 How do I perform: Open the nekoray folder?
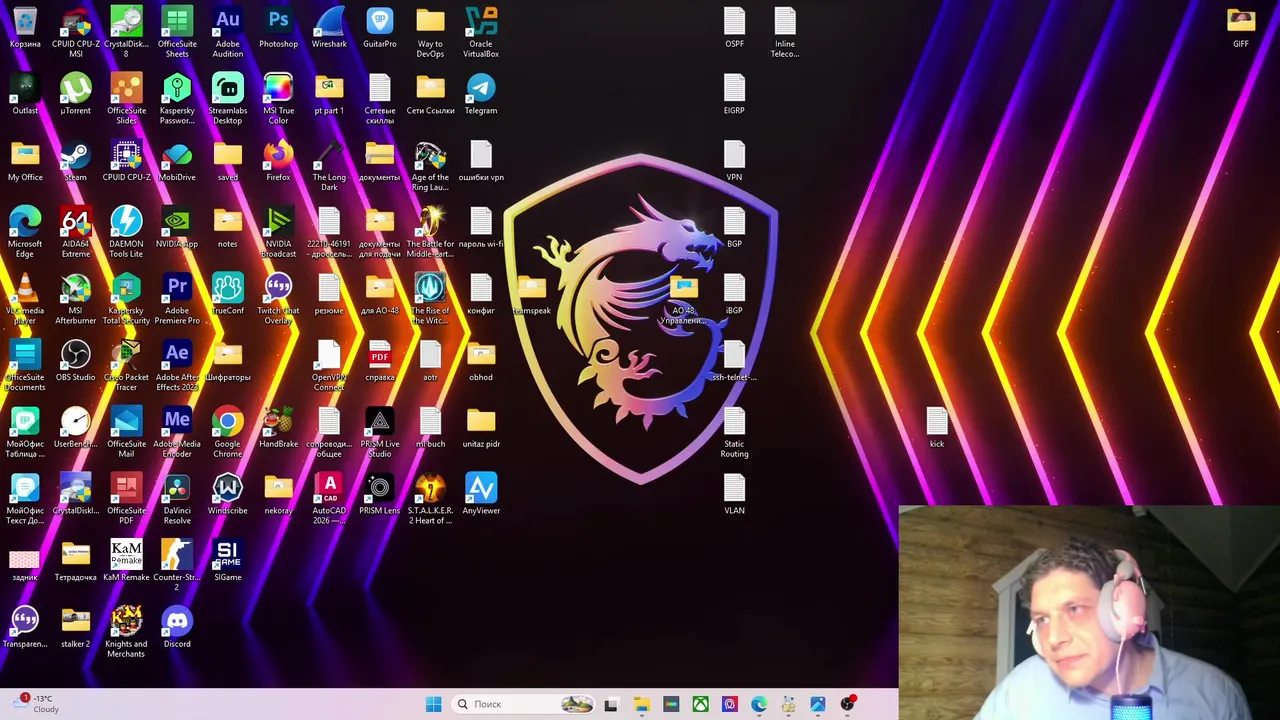click(278, 495)
